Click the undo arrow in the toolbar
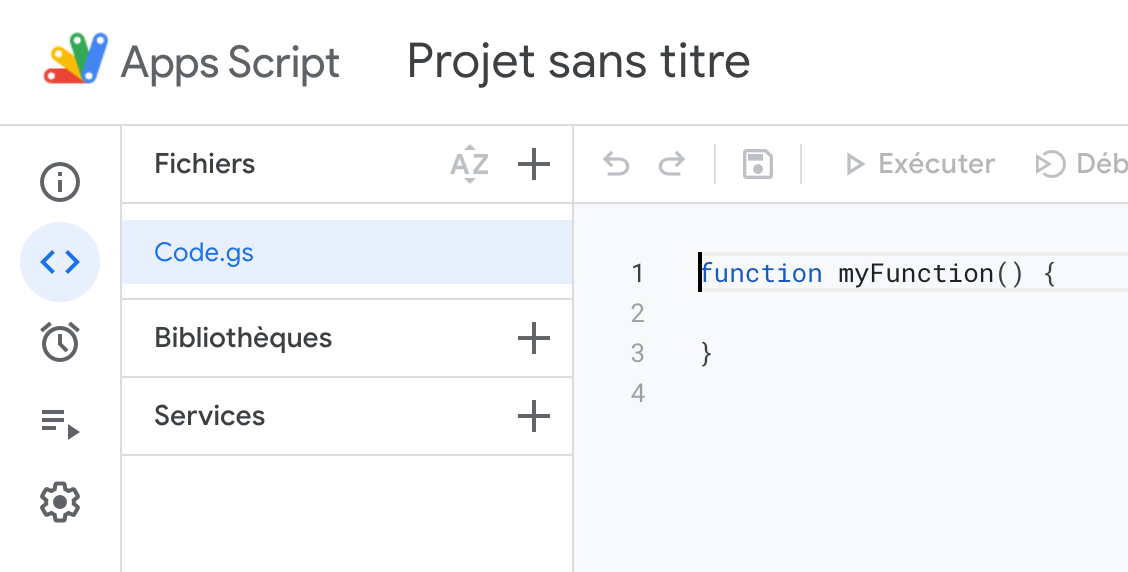This screenshot has height=572, width=1128. pyautogui.click(x=616, y=165)
